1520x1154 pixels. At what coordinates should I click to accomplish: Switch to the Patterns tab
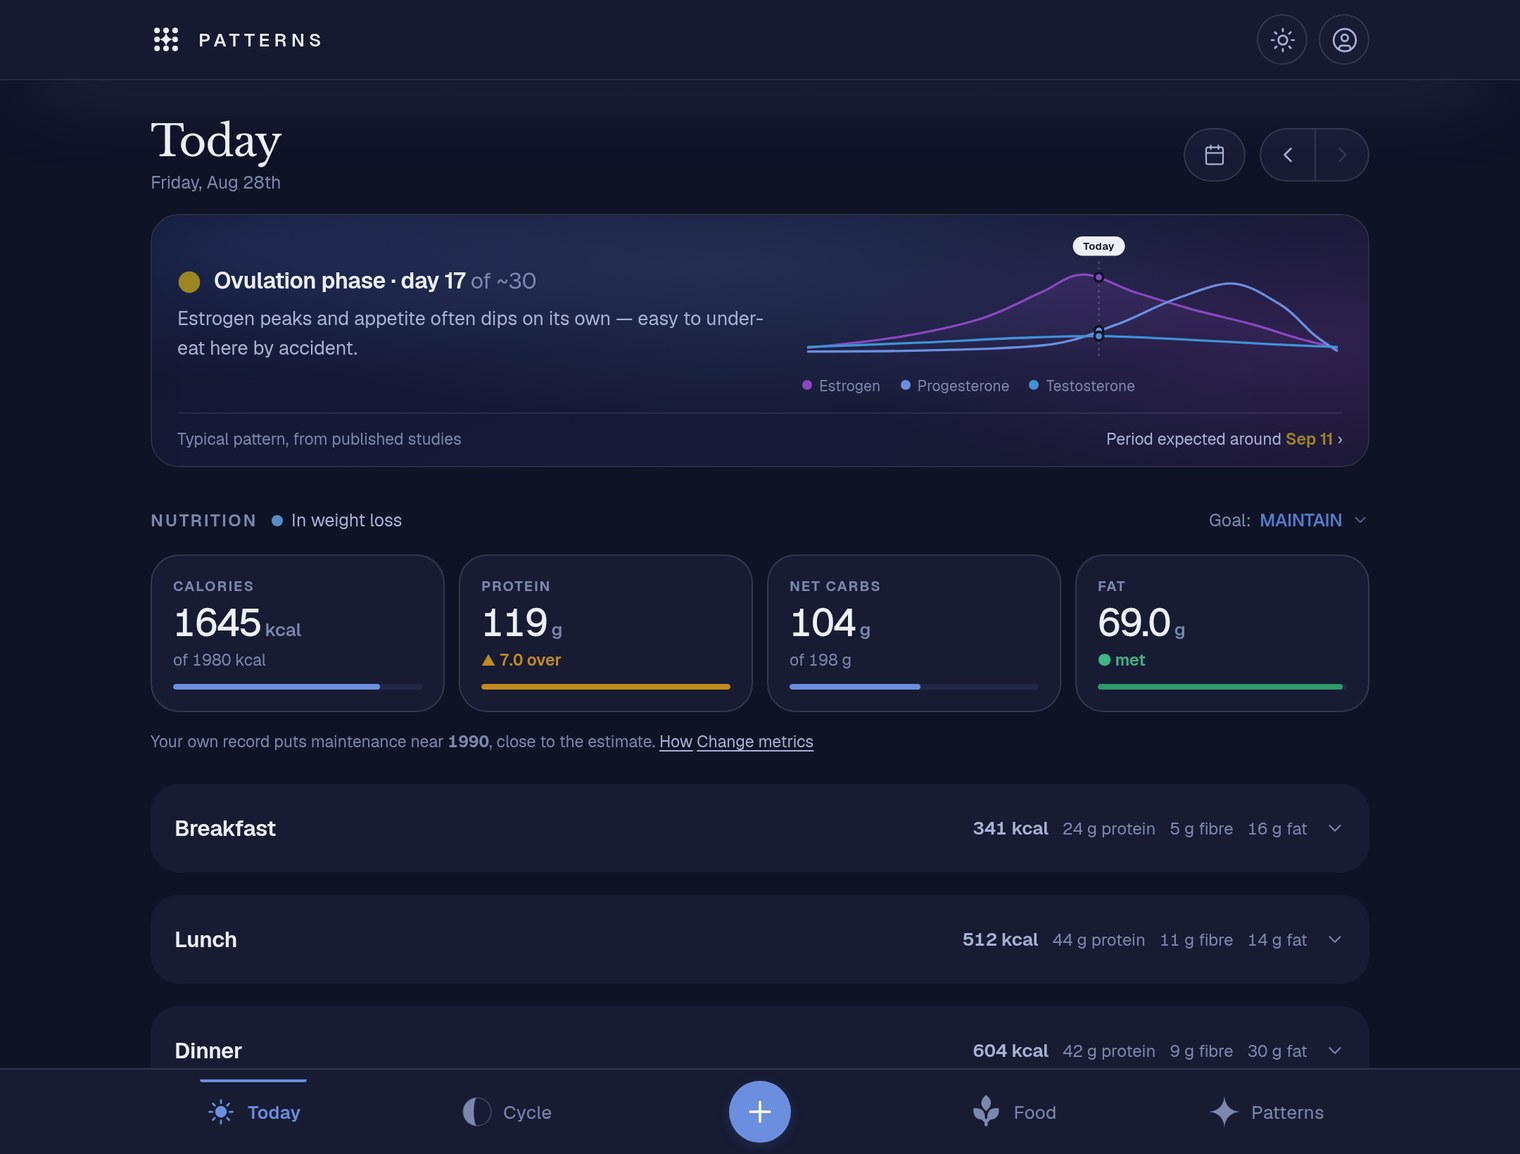pos(1266,1112)
